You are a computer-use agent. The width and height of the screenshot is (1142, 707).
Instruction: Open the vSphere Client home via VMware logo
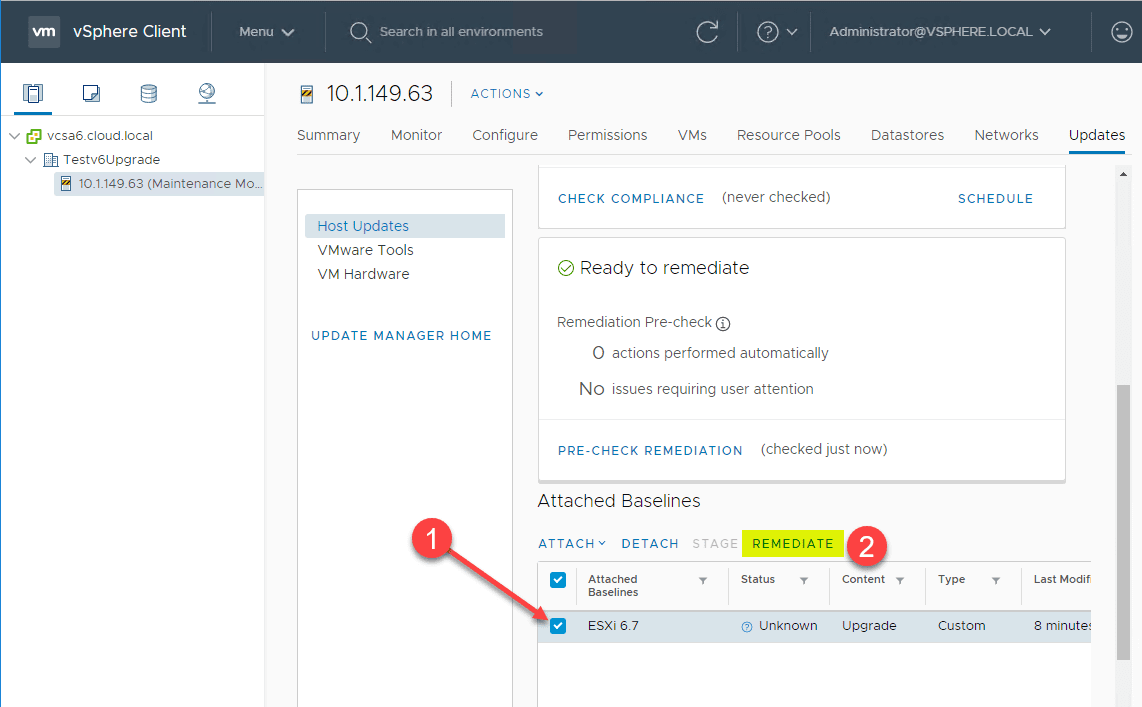43,31
